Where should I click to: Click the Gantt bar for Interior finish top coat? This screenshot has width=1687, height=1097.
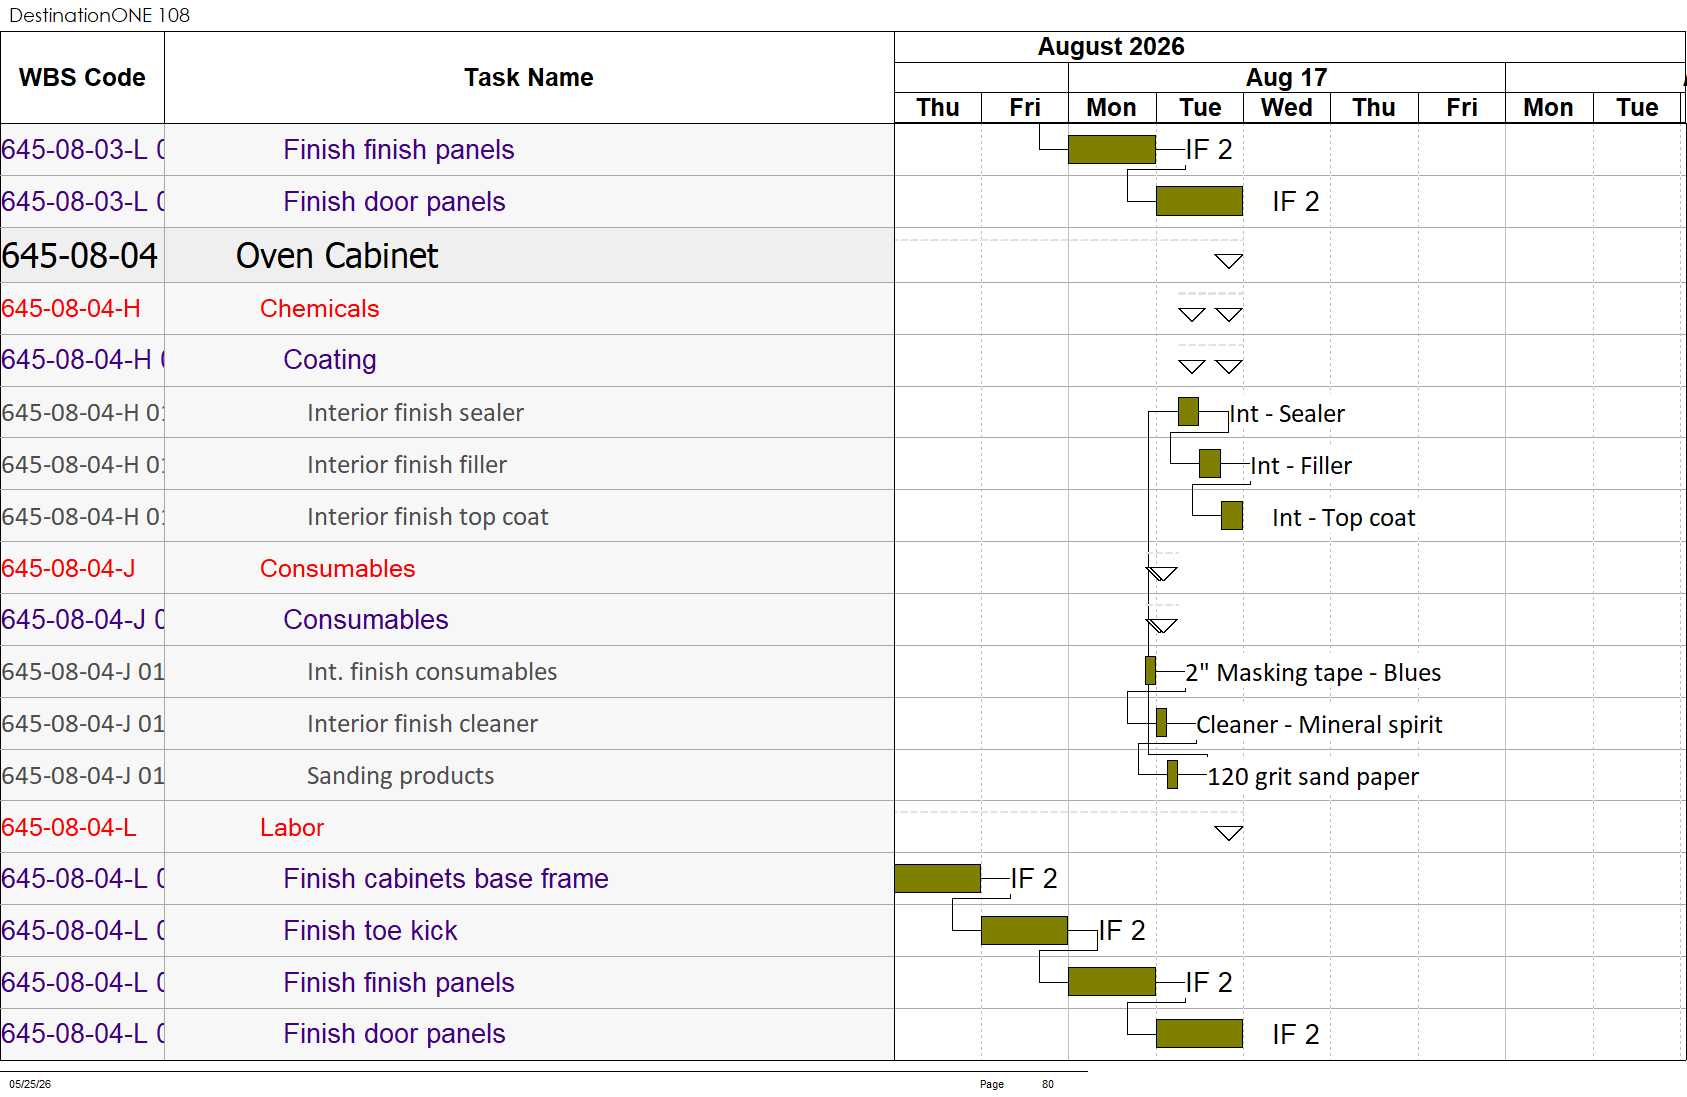(1232, 516)
